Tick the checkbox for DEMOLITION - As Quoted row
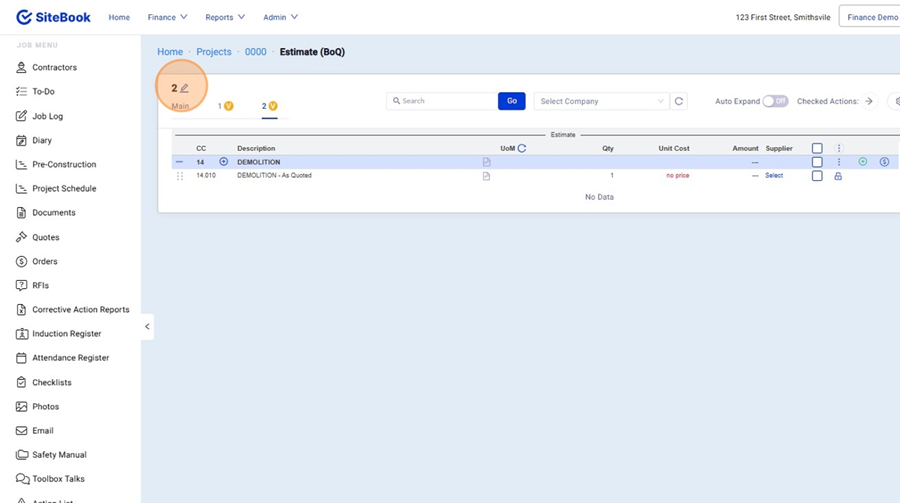This screenshot has height=503, width=900. pyautogui.click(x=817, y=176)
